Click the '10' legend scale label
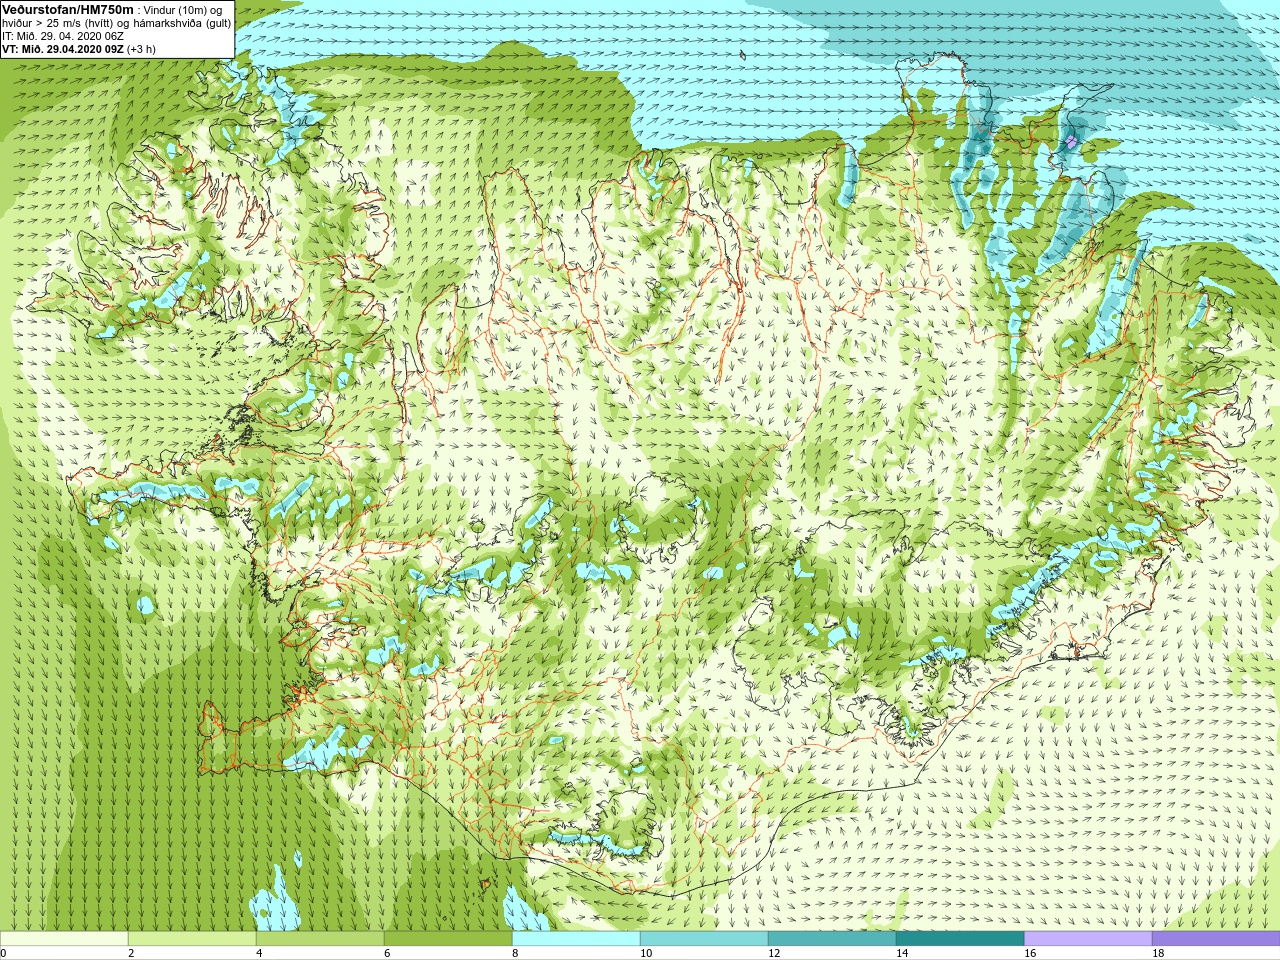Screen dimensions: 1280x960 tap(646, 953)
